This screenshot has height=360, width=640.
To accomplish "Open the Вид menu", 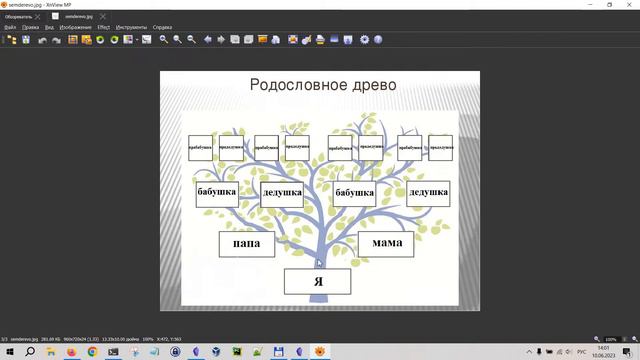I will pos(49,27).
